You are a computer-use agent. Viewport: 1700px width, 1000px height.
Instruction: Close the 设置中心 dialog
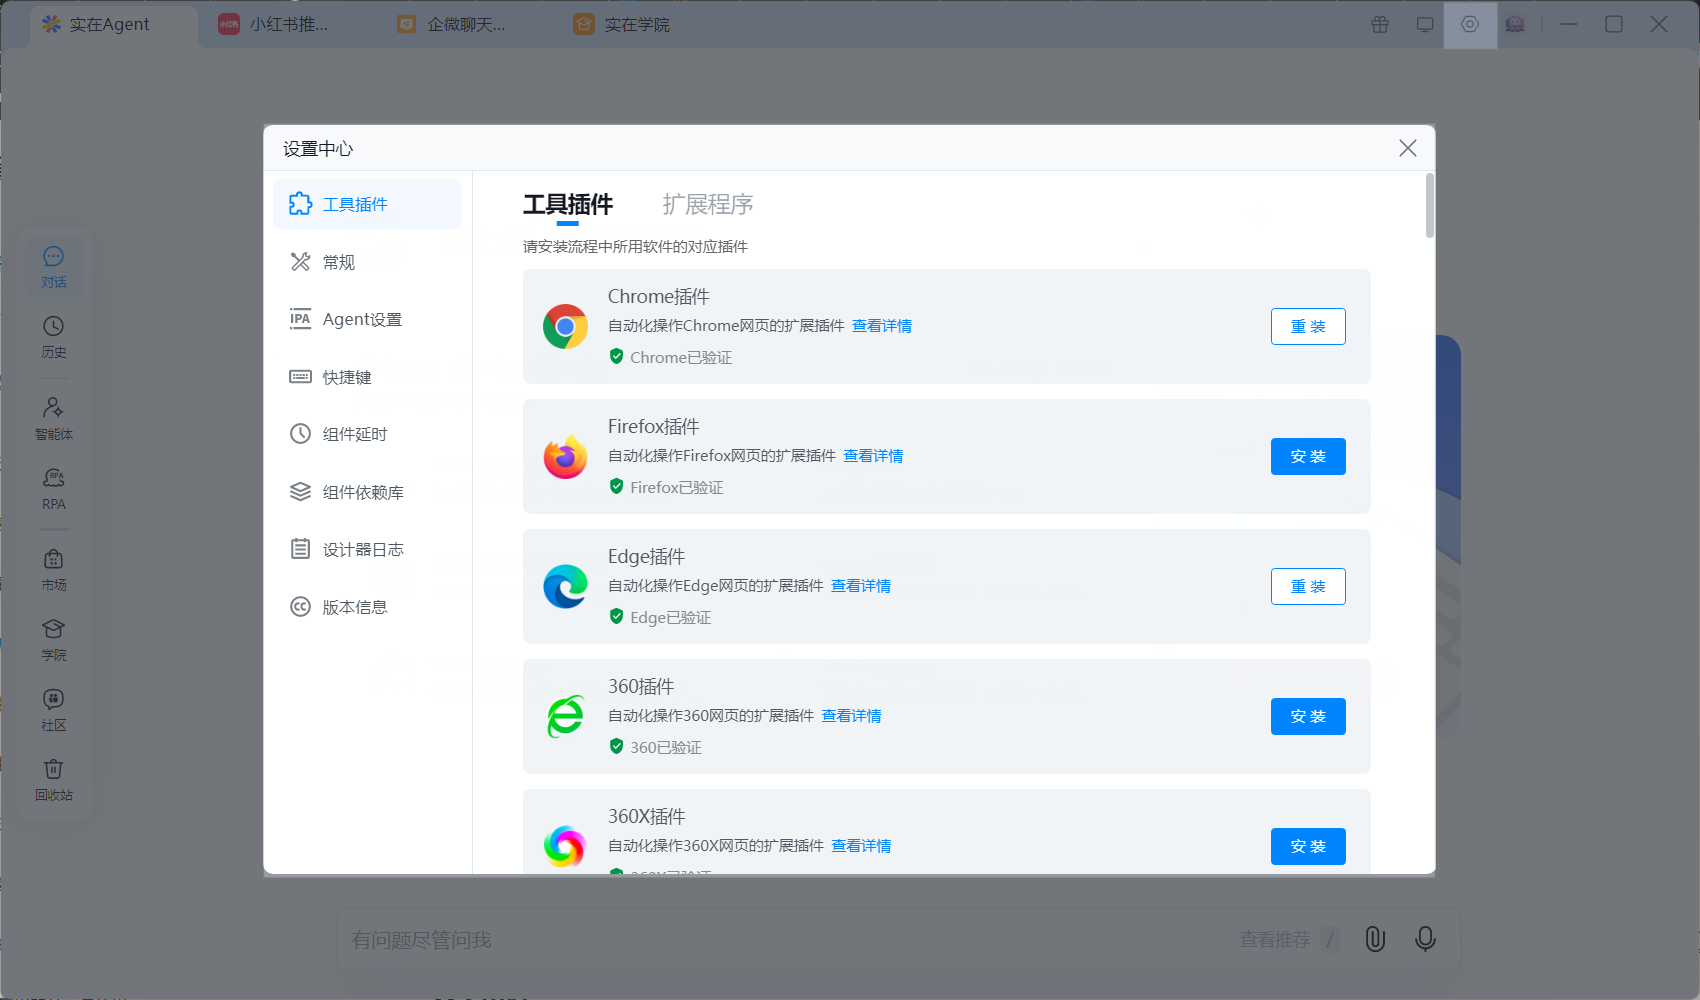tap(1408, 148)
